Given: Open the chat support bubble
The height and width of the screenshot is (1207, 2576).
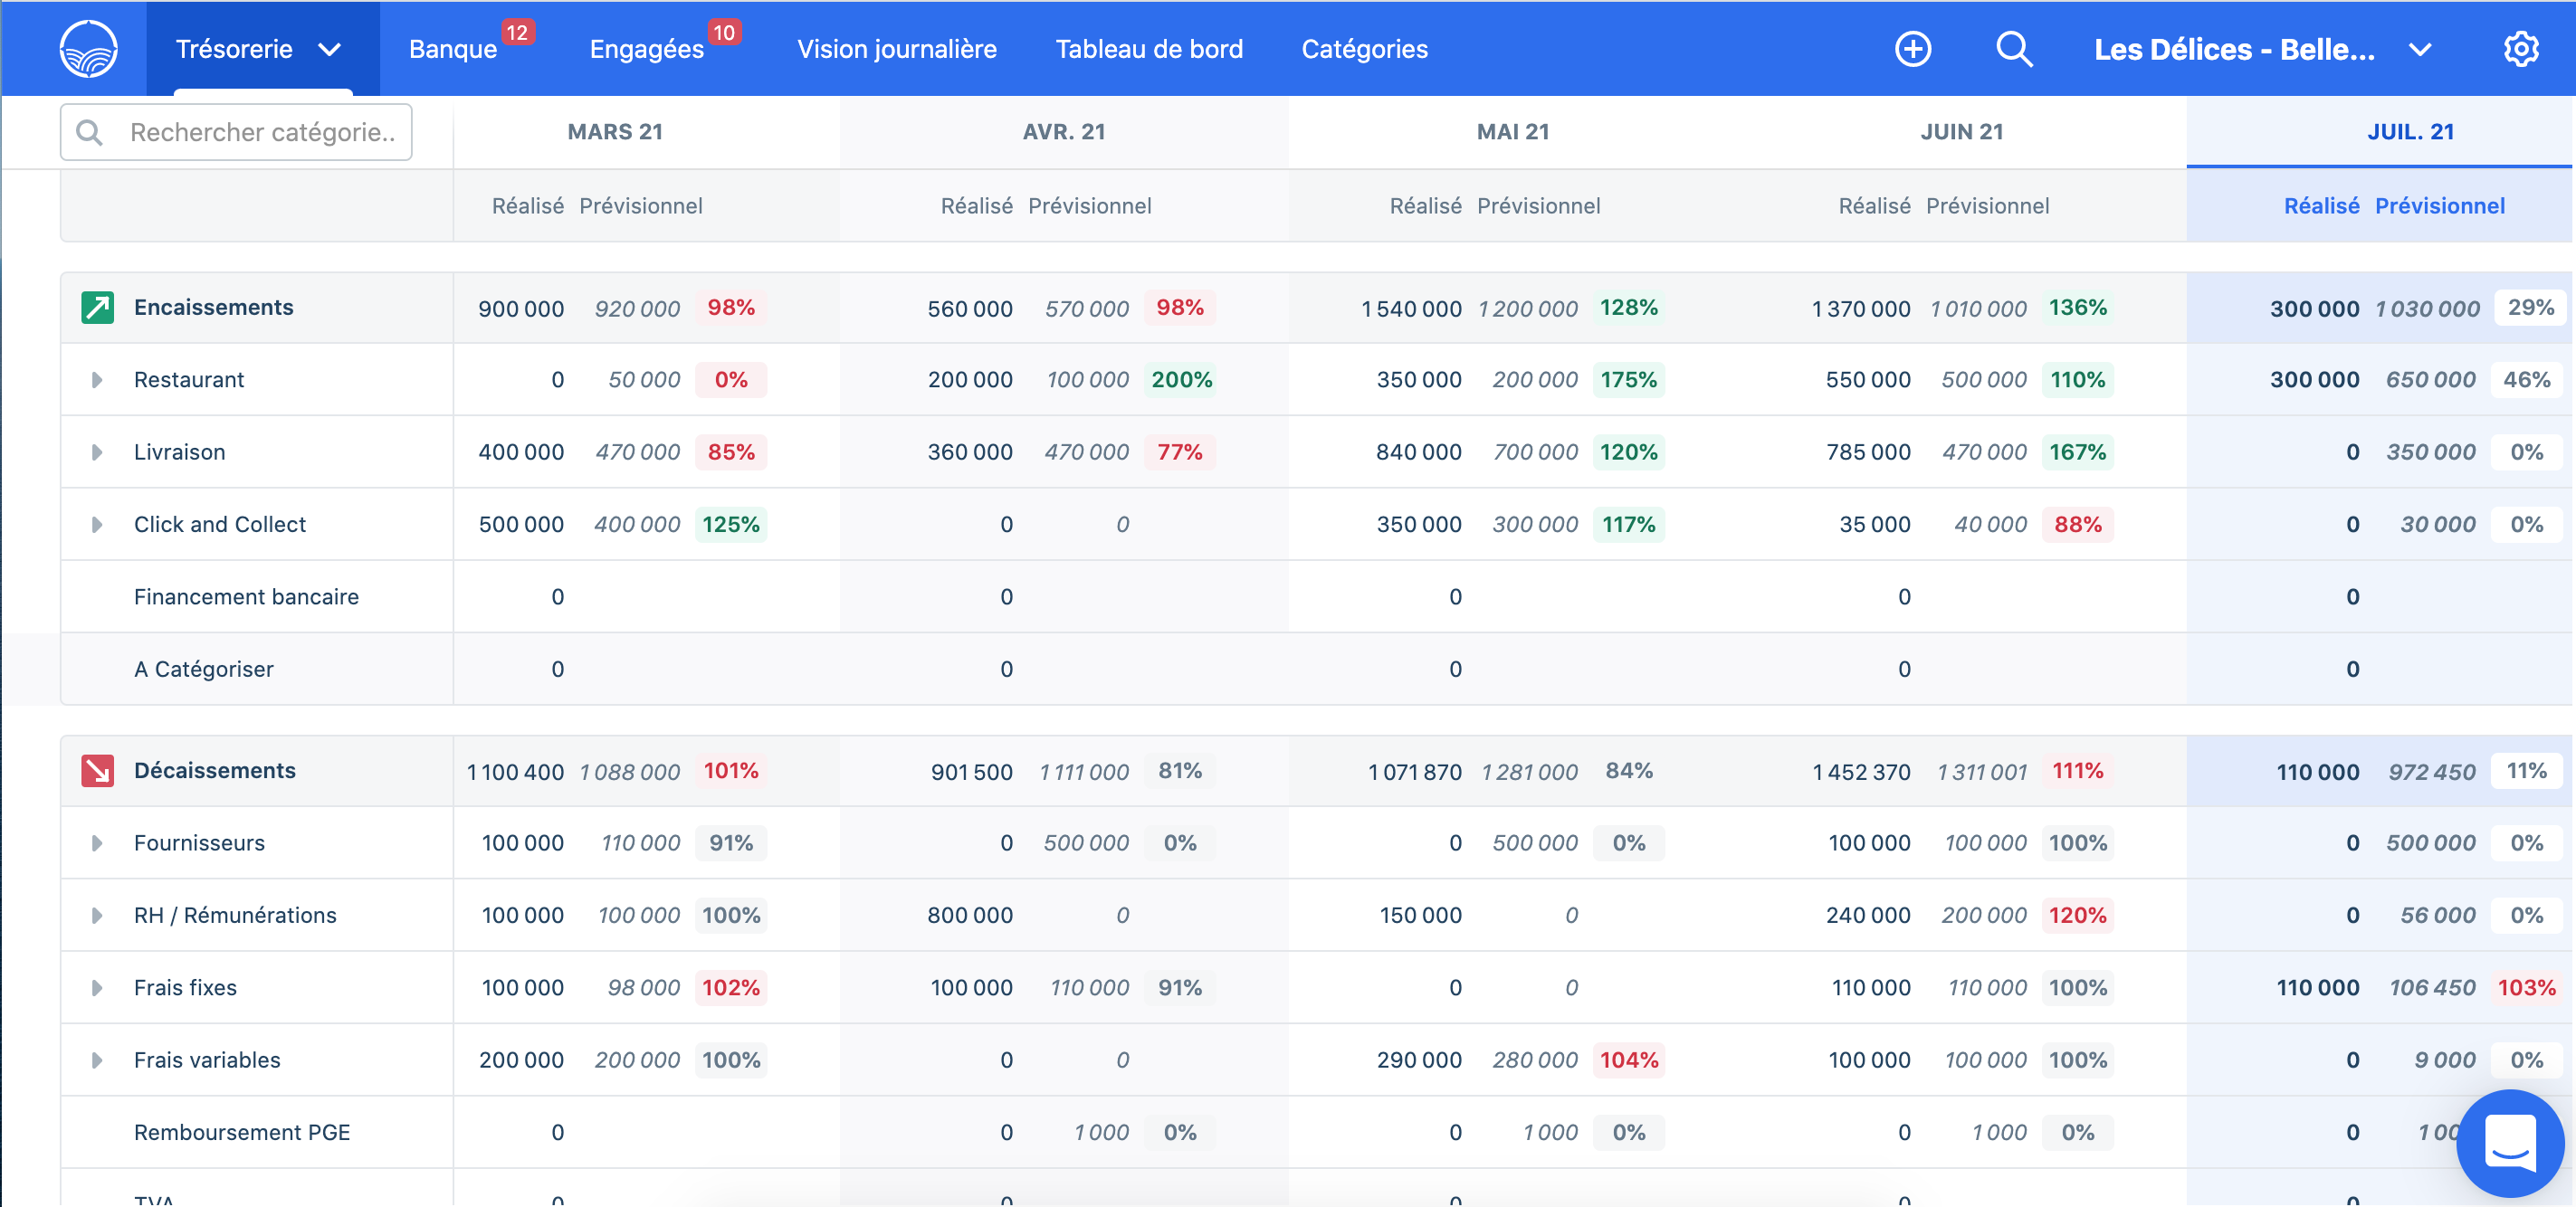Looking at the screenshot, I should [x=2509, y=1143].
